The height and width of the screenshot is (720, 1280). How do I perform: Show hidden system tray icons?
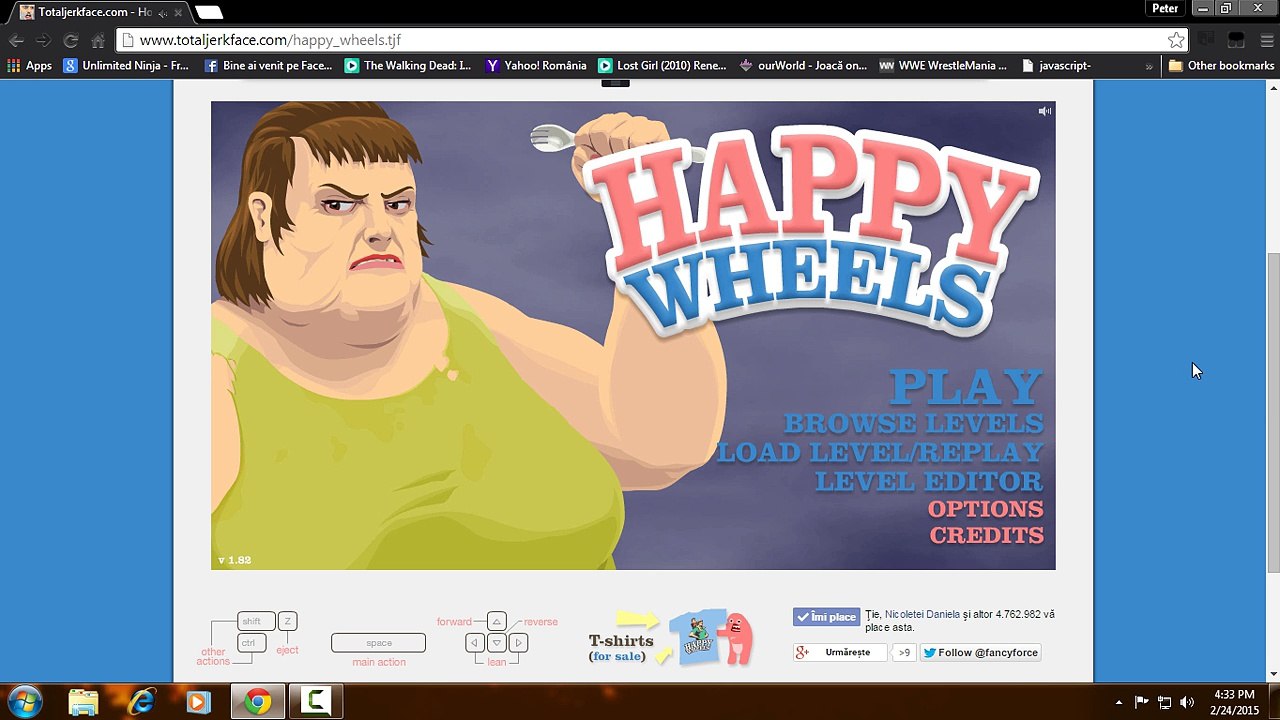click(1118, 702)
